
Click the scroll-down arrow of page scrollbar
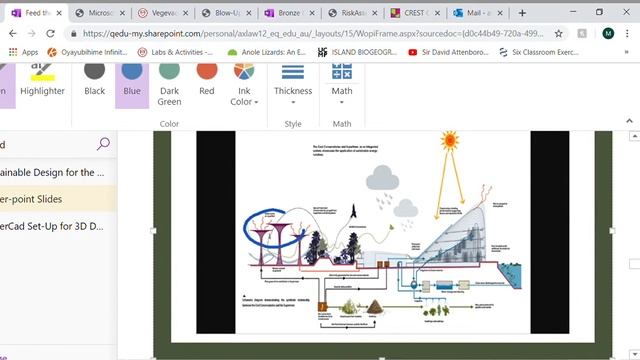click(x=634, y=354)
